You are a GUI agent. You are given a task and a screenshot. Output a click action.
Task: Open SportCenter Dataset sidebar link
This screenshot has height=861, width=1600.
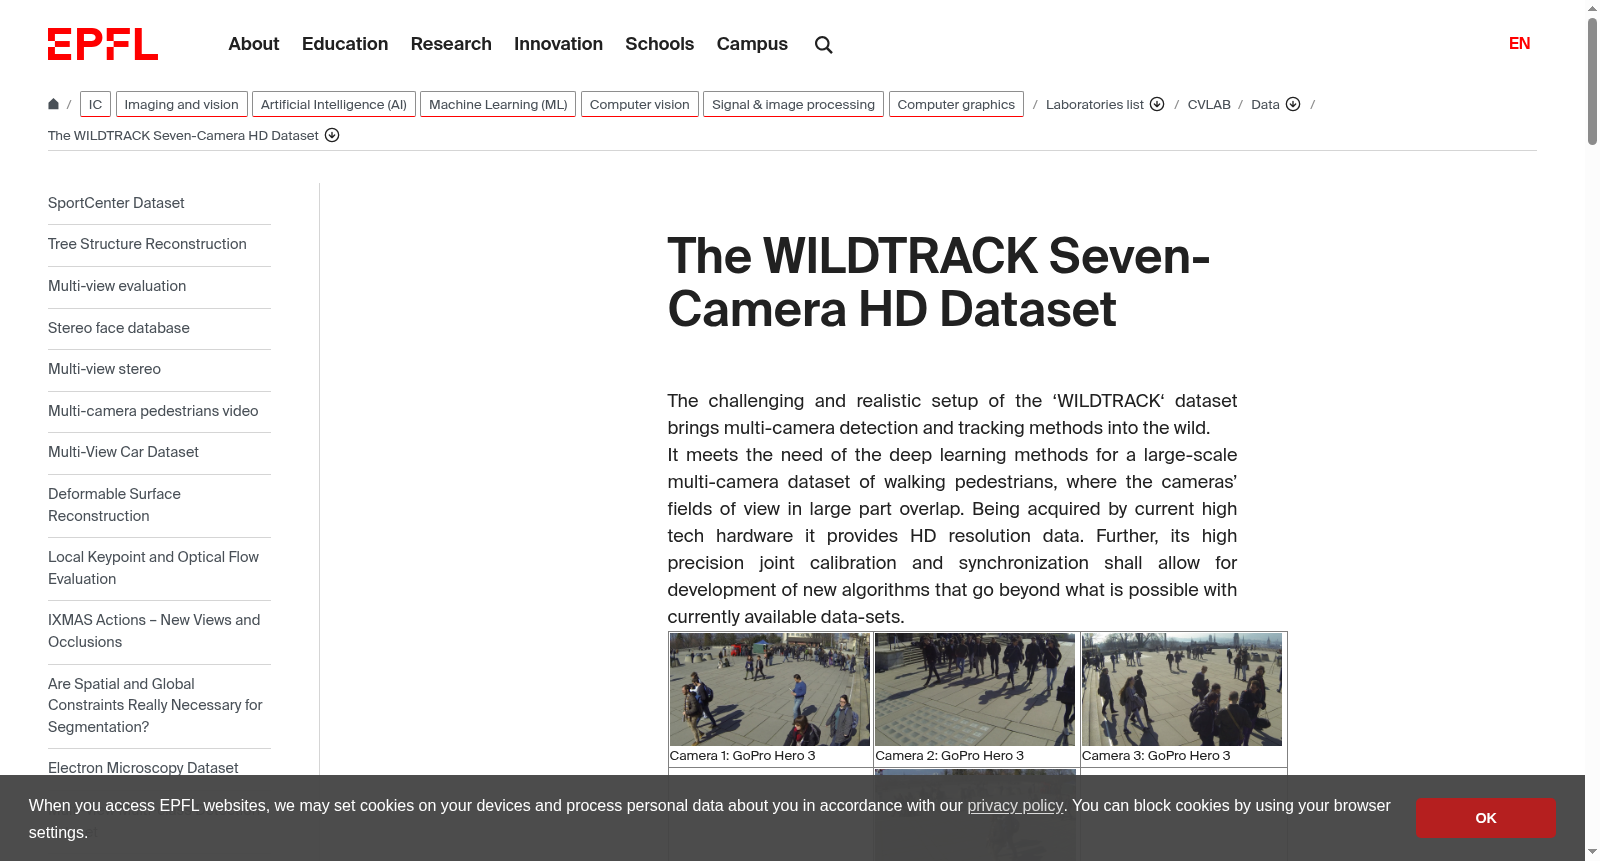click(x=116, y=203)
